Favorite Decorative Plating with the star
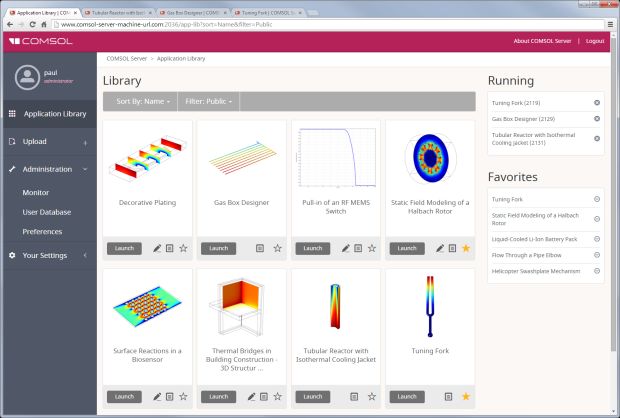 (183, 248)
